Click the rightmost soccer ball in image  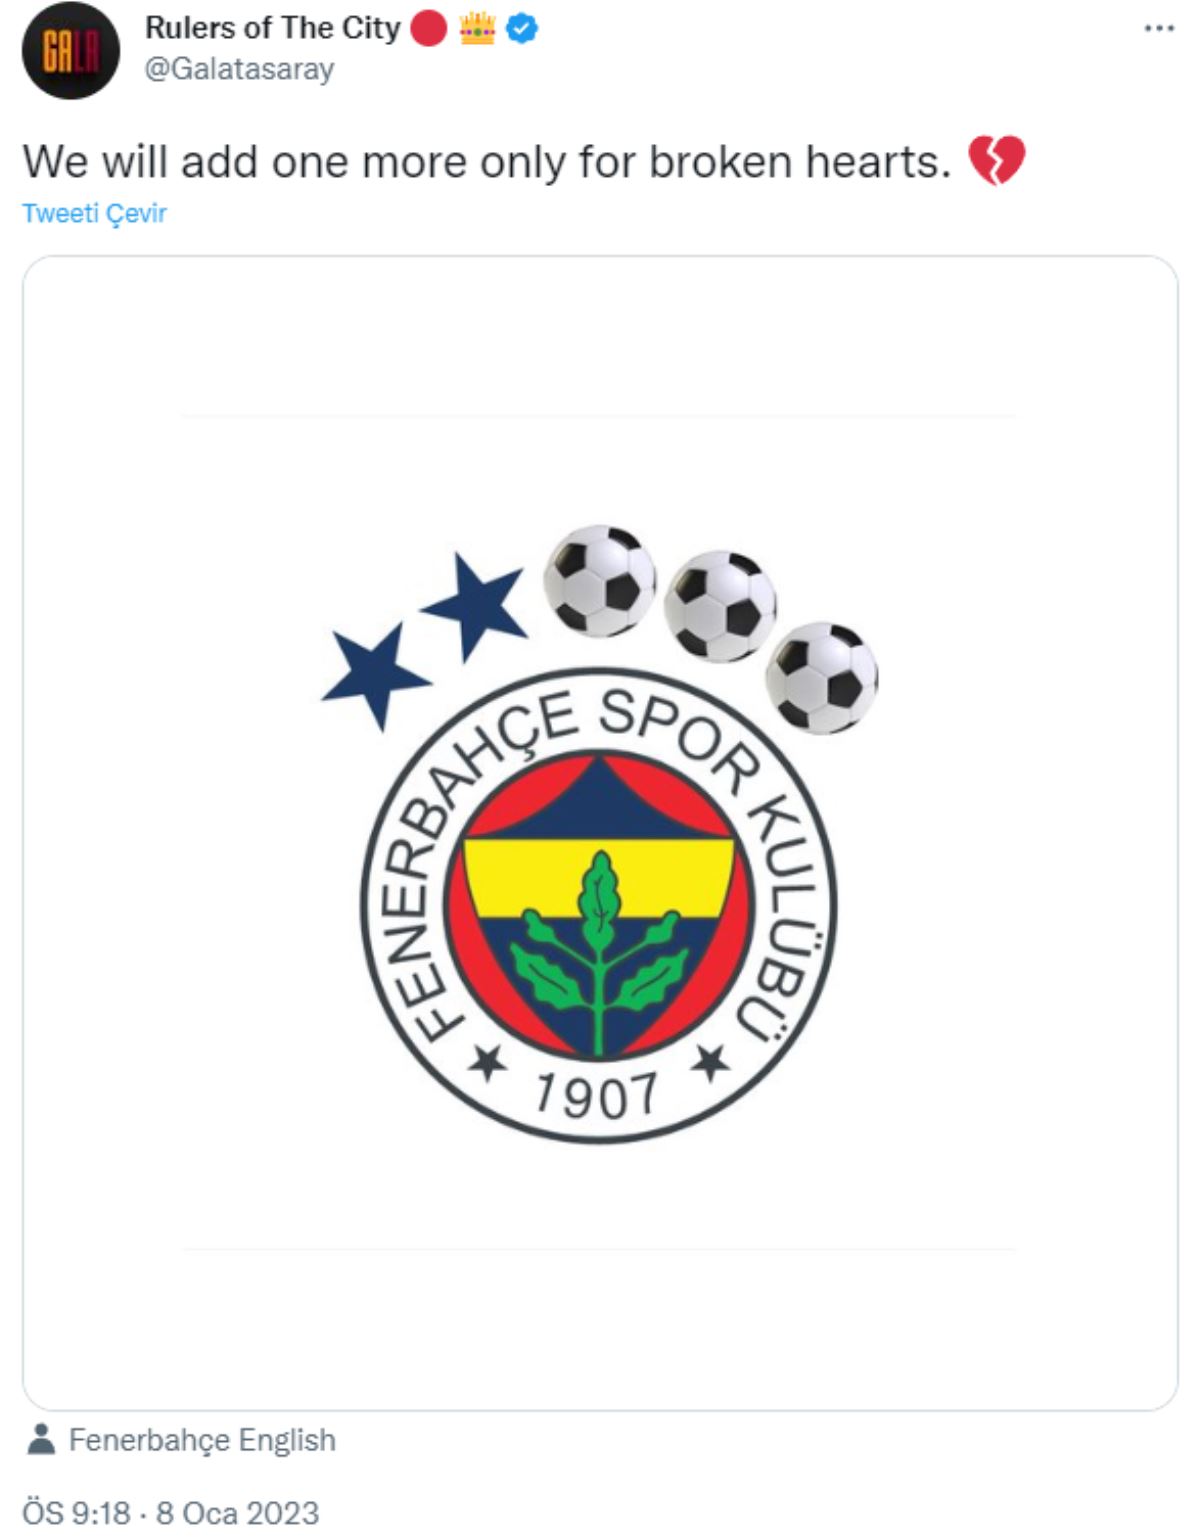[823, 677]
